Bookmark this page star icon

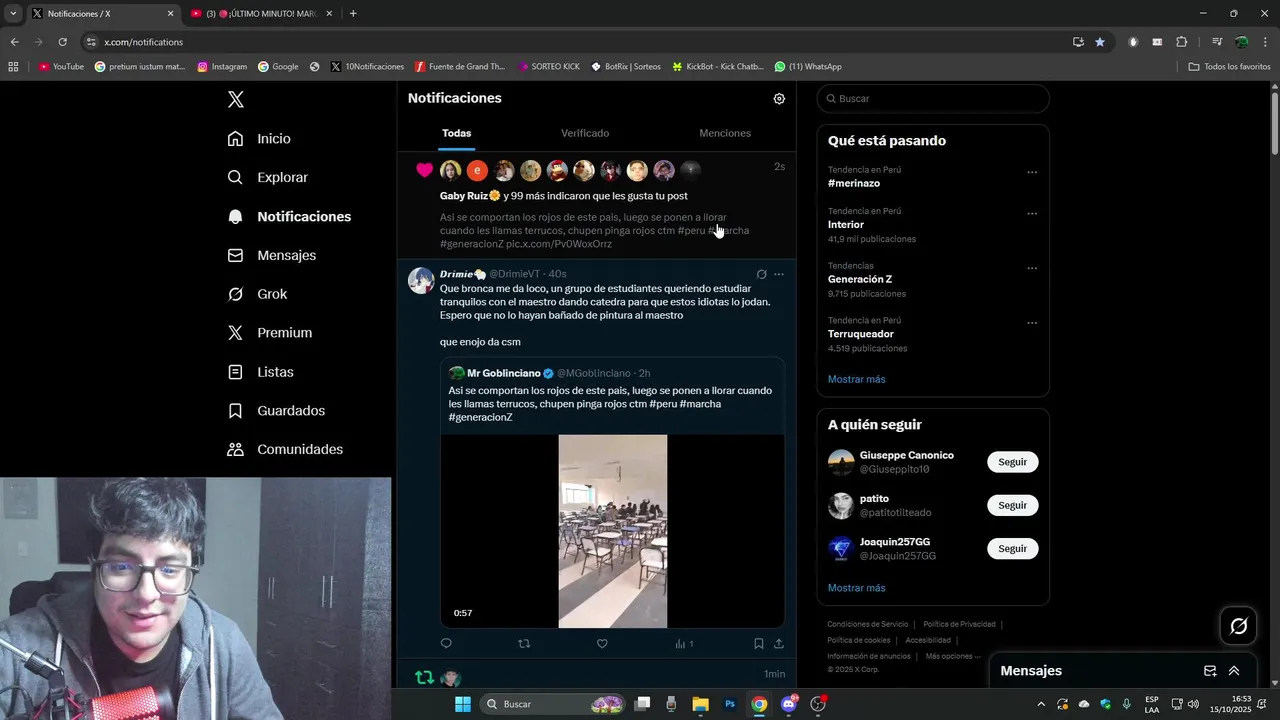pos(1100,42)
